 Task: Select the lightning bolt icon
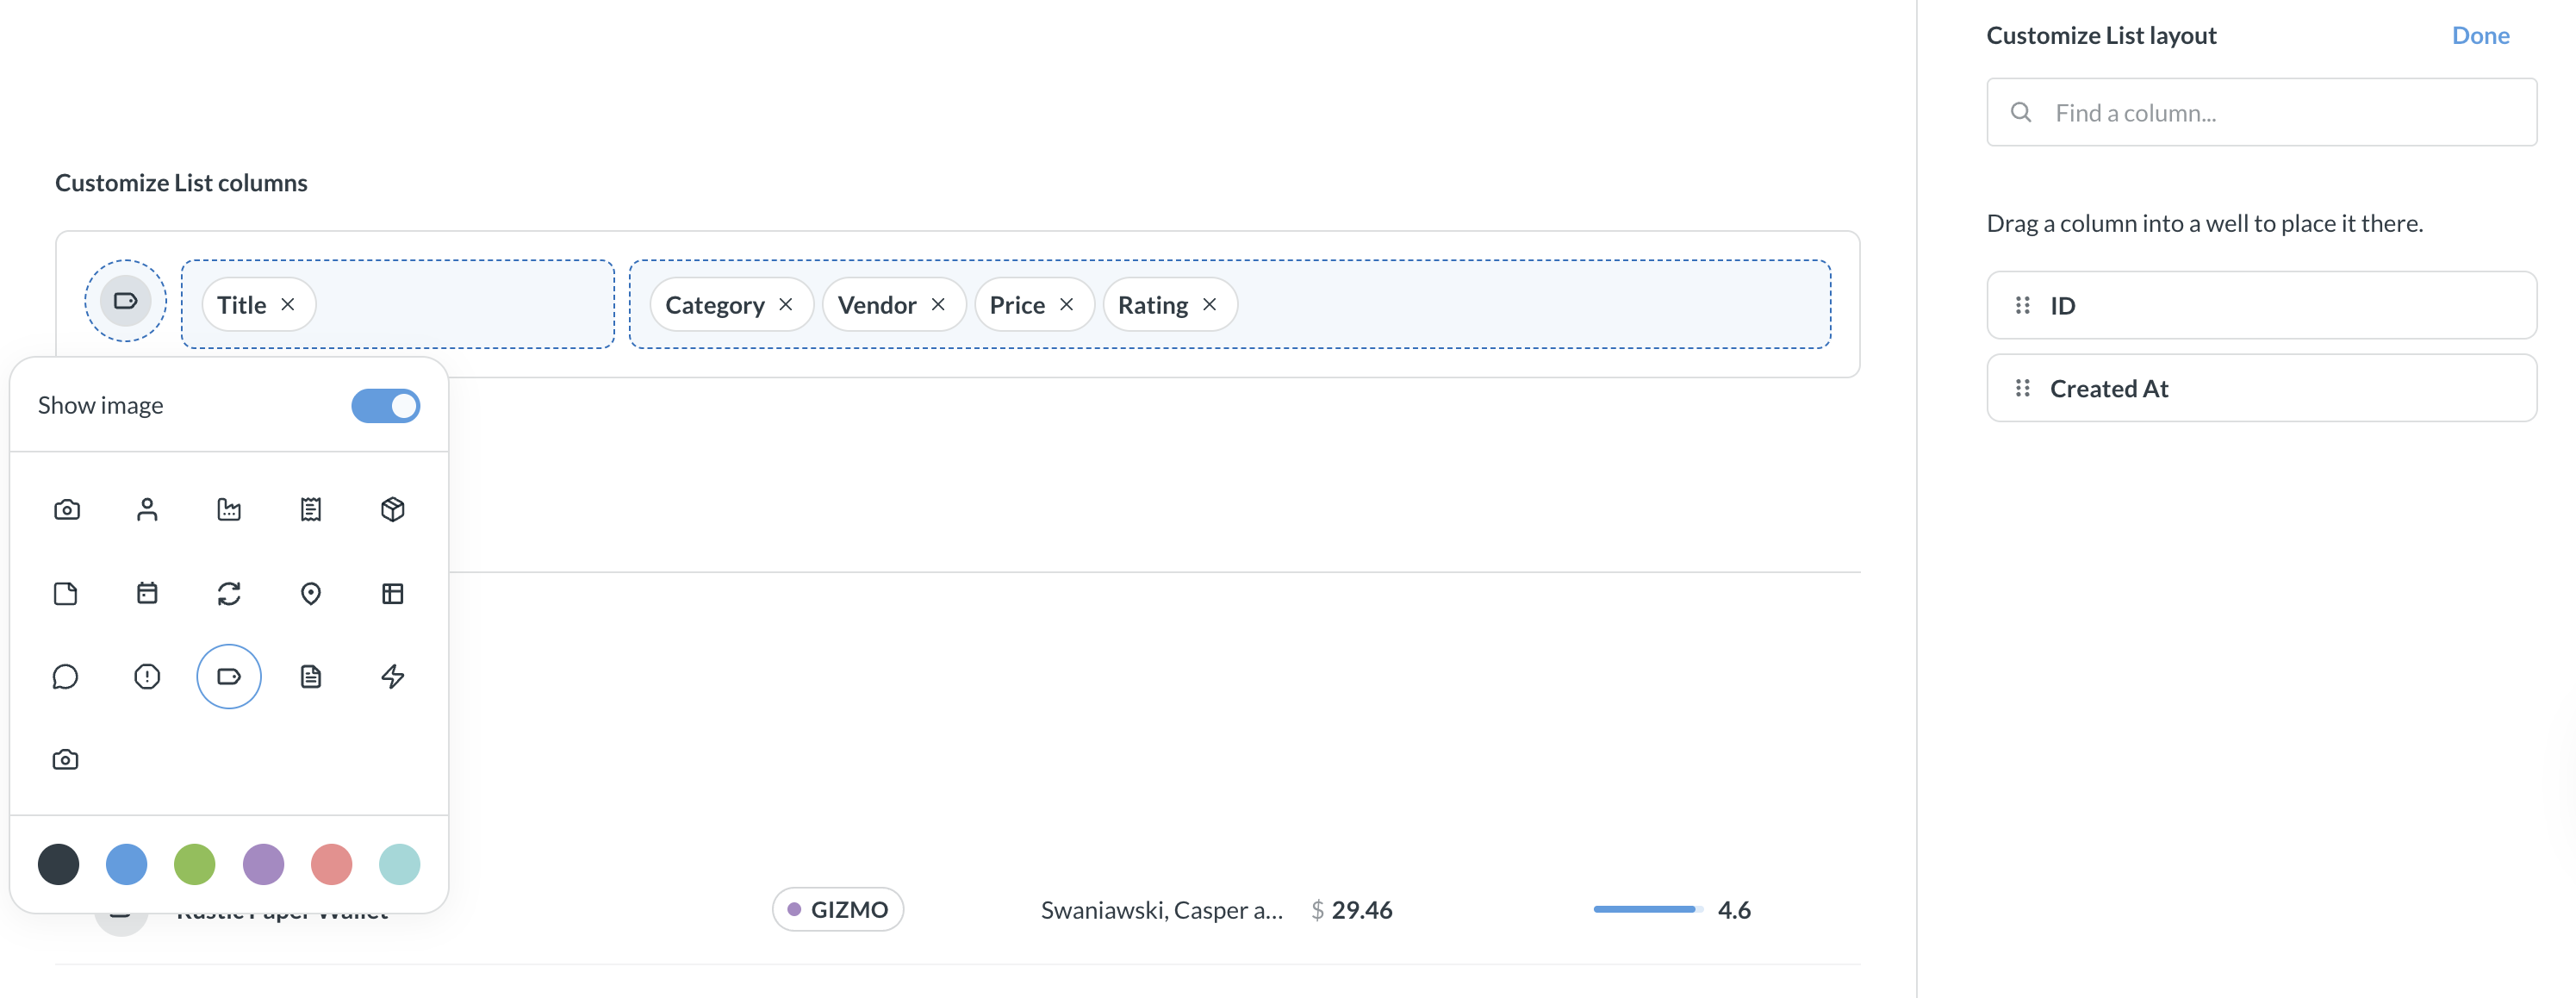392,676
